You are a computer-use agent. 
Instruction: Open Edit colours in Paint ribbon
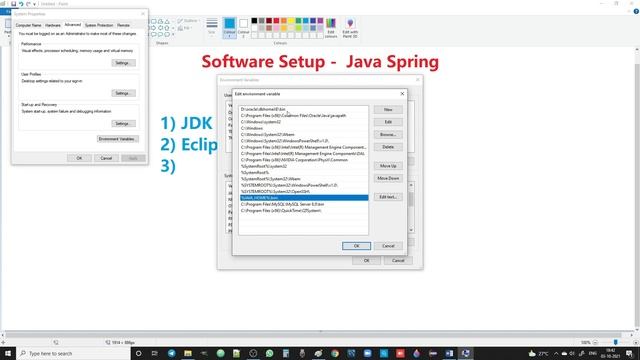[331, 28]
